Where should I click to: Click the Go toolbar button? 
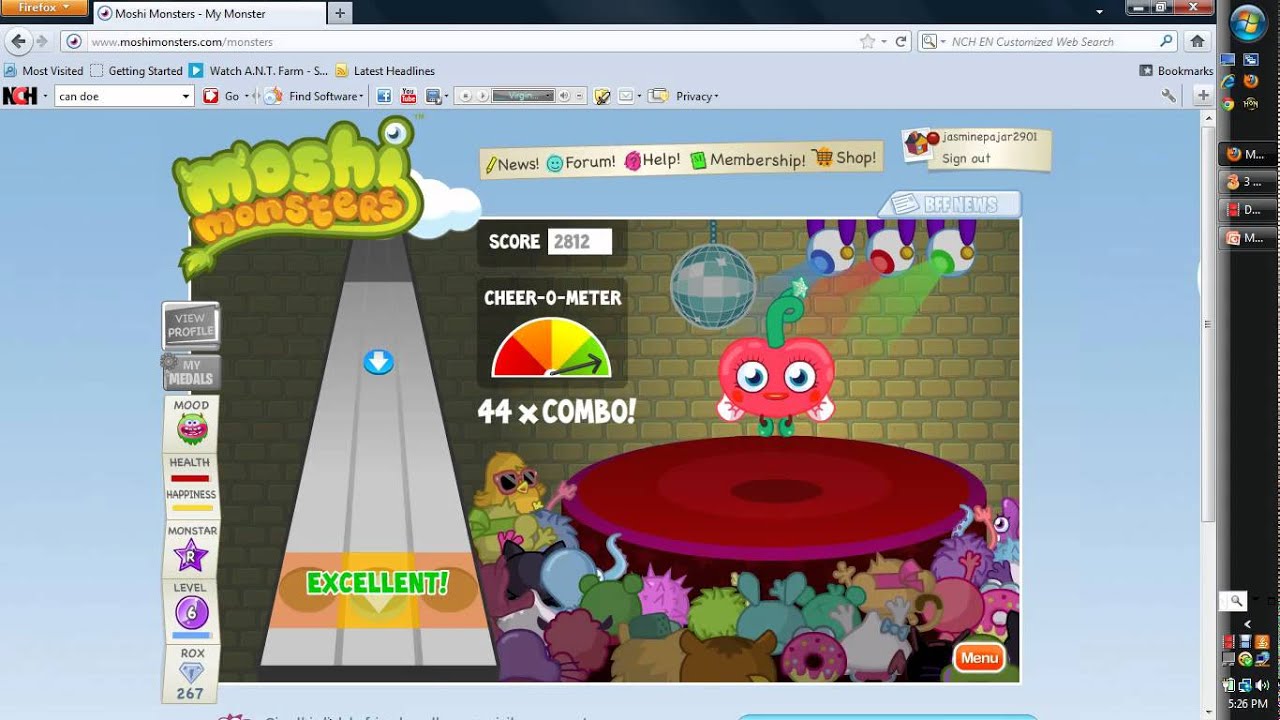224,96
